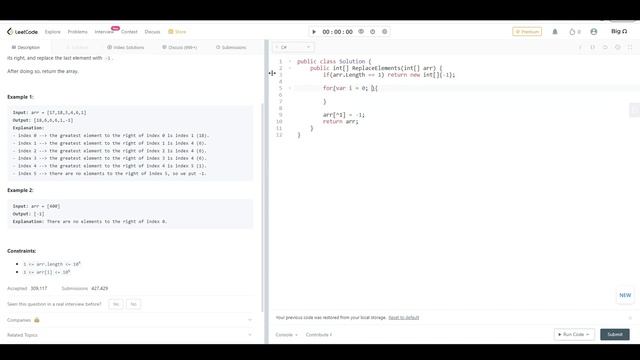
Task: Click the Accepted count 309,117
Action: tap(39, 288)
